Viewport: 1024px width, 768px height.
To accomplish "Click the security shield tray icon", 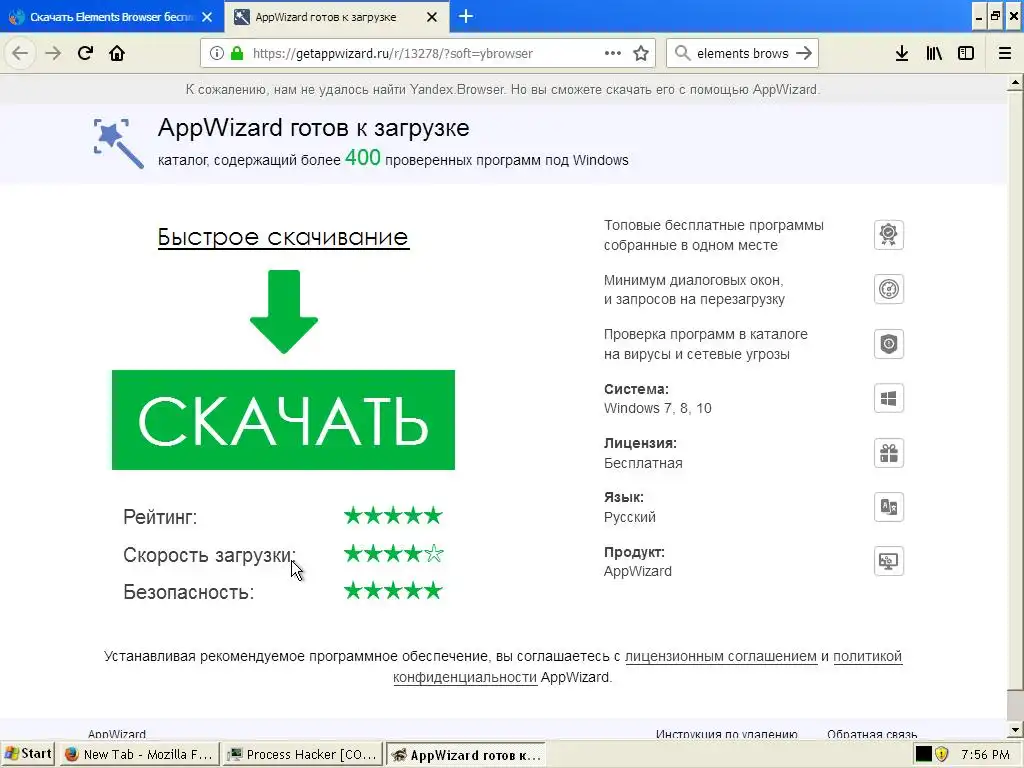I will click(941, 754).
